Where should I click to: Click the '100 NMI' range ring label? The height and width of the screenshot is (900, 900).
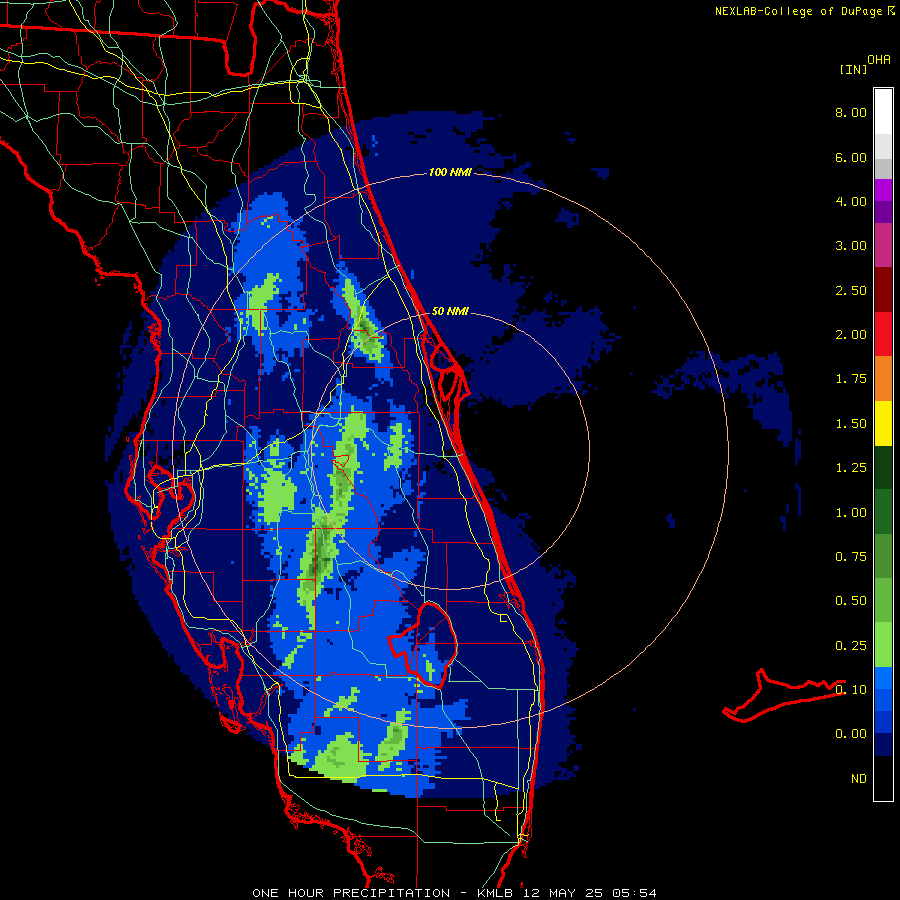coord(450,172)
